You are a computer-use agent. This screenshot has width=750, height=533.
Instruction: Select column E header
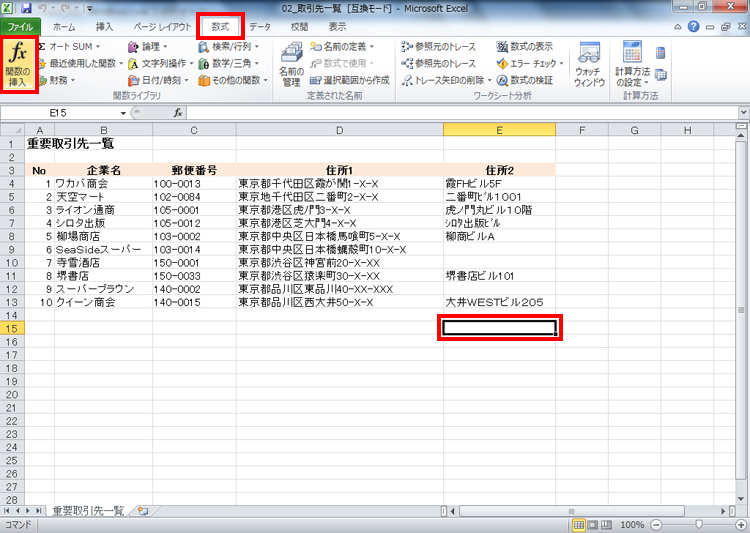pyautogui.click(x=499, y=130)
